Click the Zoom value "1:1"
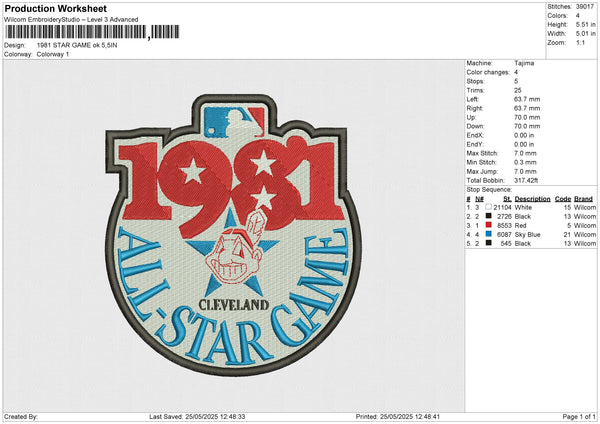The width and height of the screenshot is (600, 424). tap(580, 42)
